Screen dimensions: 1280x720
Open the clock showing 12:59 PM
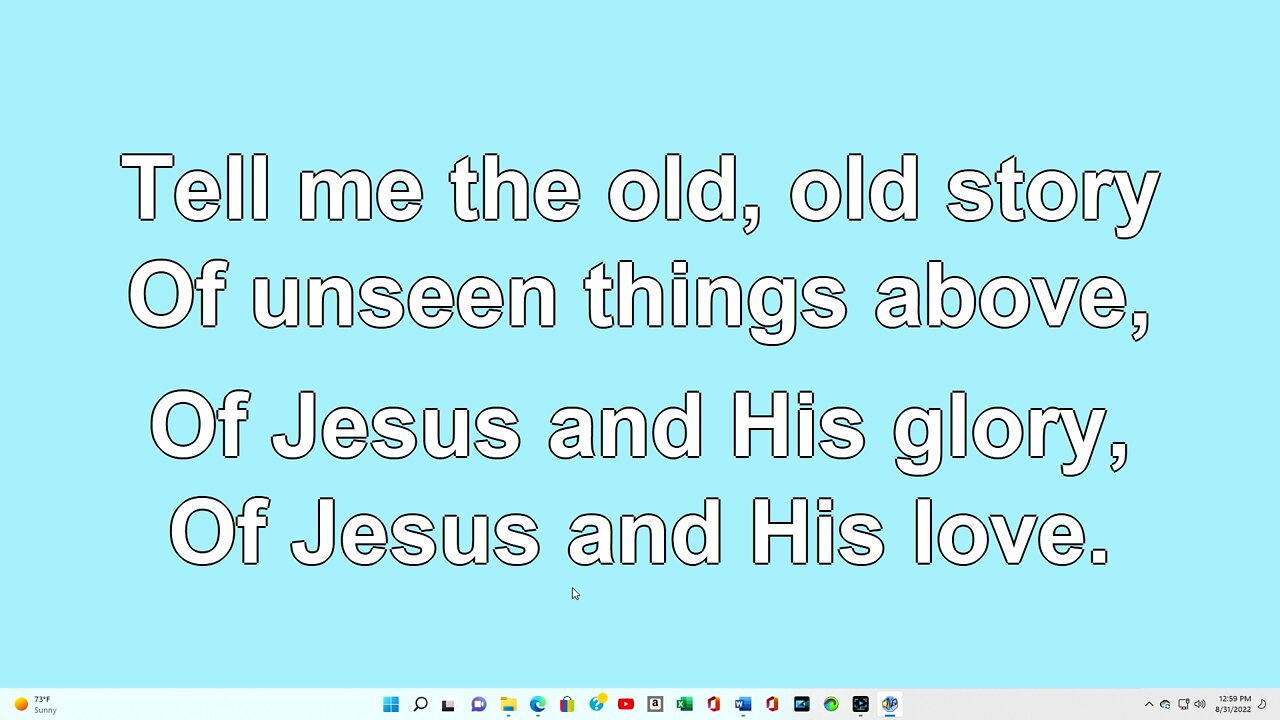click(1234, 704)
